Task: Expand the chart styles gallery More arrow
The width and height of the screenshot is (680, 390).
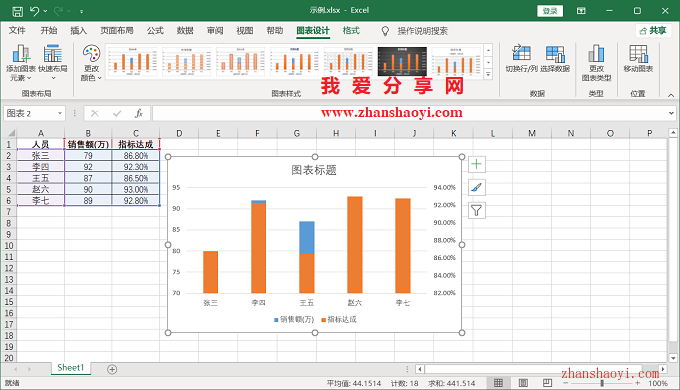Action: tap(488, 75)
